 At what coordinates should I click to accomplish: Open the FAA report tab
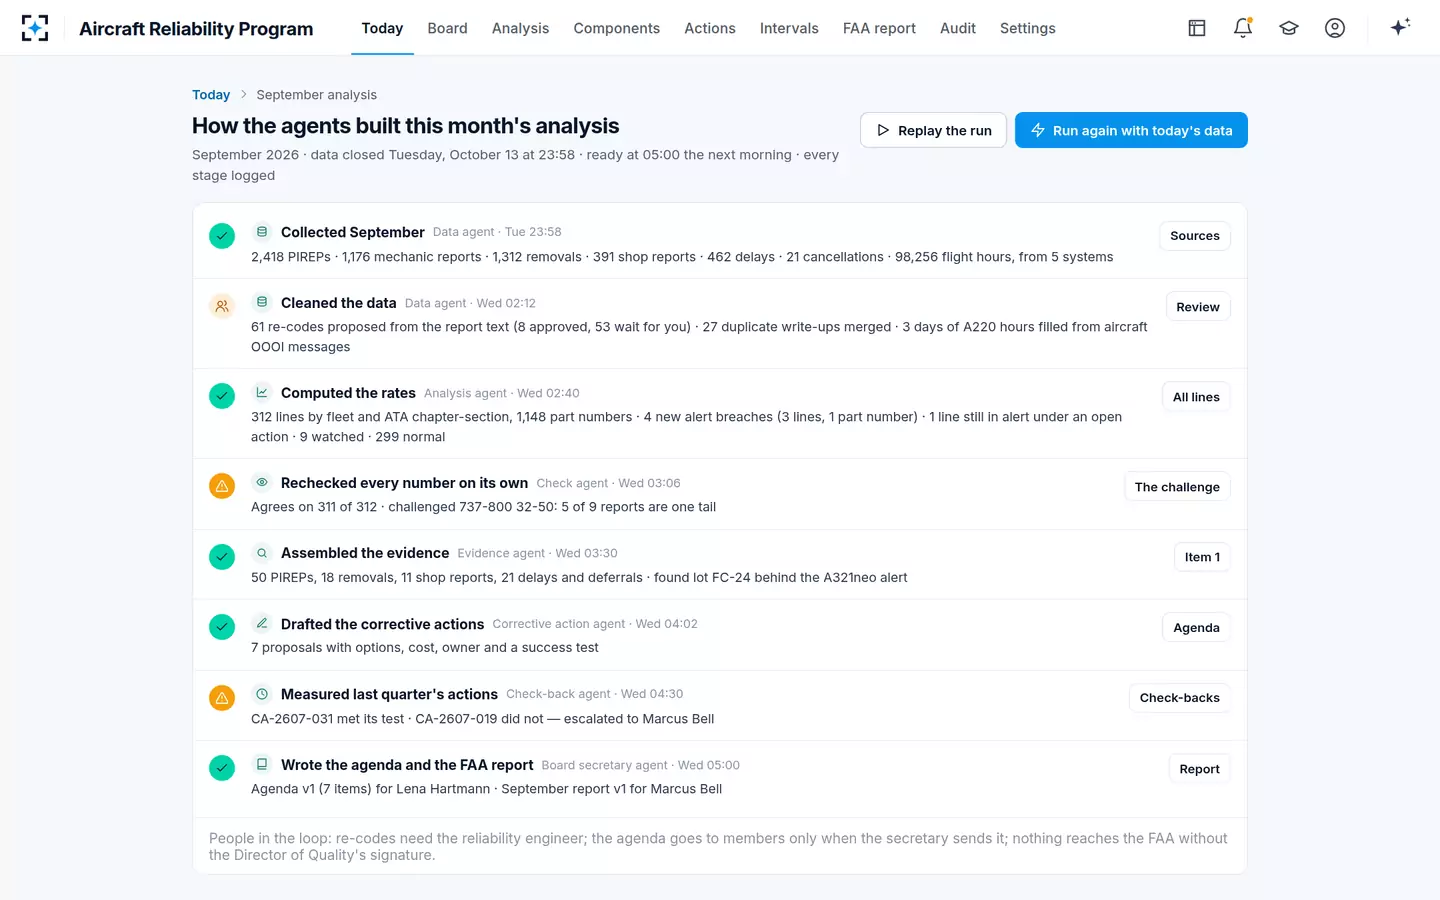[879, 28]
